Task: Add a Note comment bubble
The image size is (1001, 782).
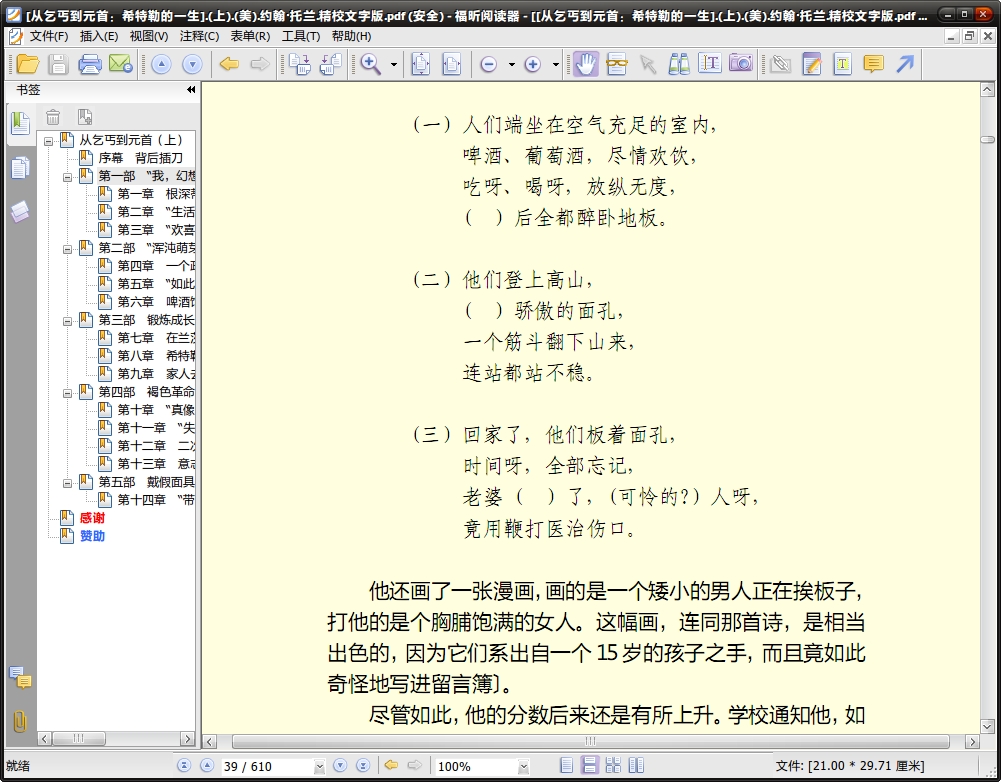Action: click(873, 64)
